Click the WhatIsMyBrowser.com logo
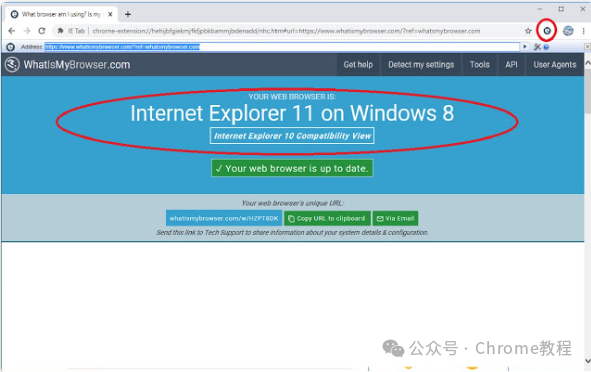591x372 pixels. coord(68,64)
